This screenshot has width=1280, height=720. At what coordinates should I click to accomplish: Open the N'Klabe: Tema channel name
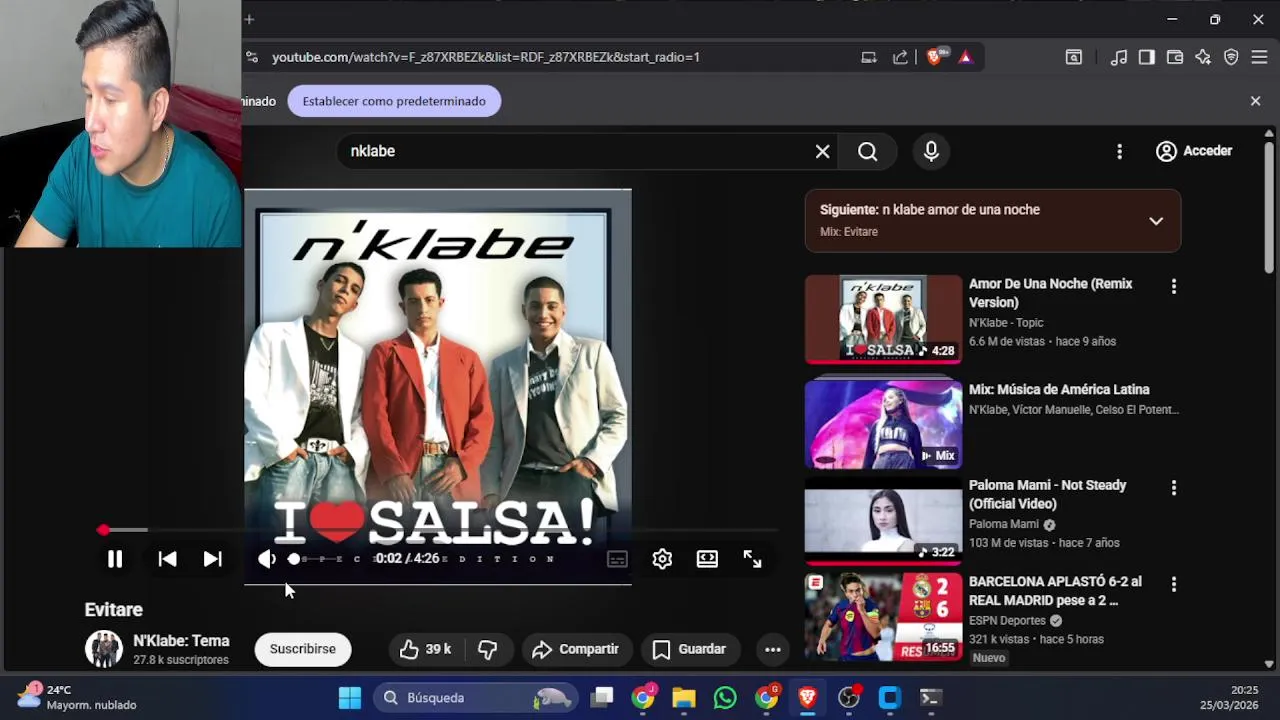pyautogui.click(x=181, y=641)
